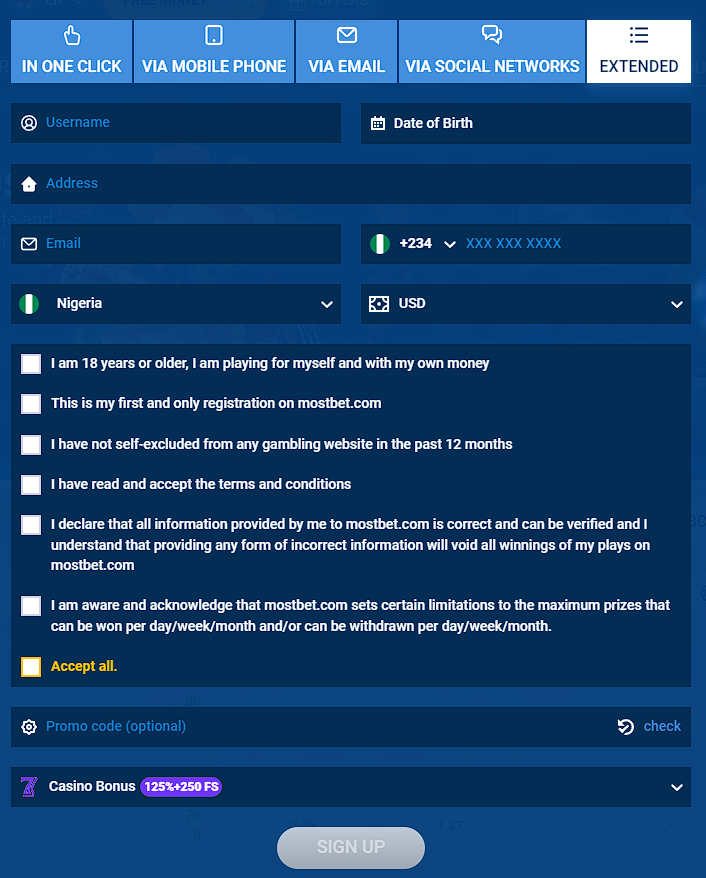Click the house icon in Address field
The height and width of the screenshot is (878, 706).
tap(28, 184)
